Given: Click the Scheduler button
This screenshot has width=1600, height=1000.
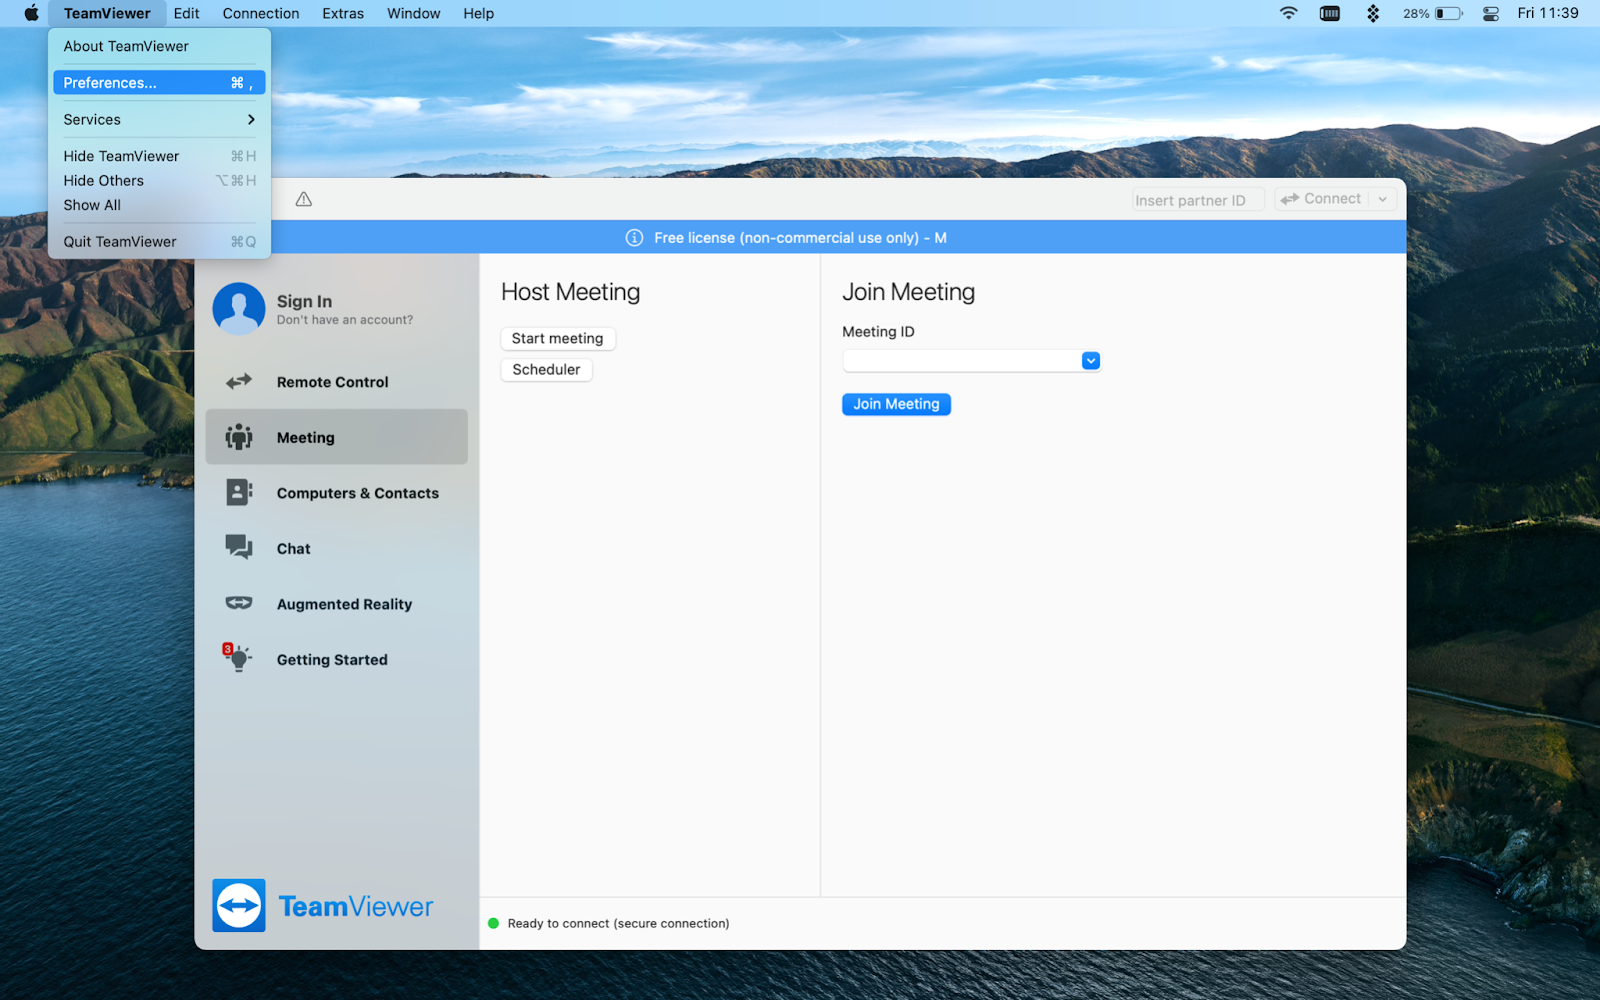Looking at the screenshot, I should (x=546, y=370).
